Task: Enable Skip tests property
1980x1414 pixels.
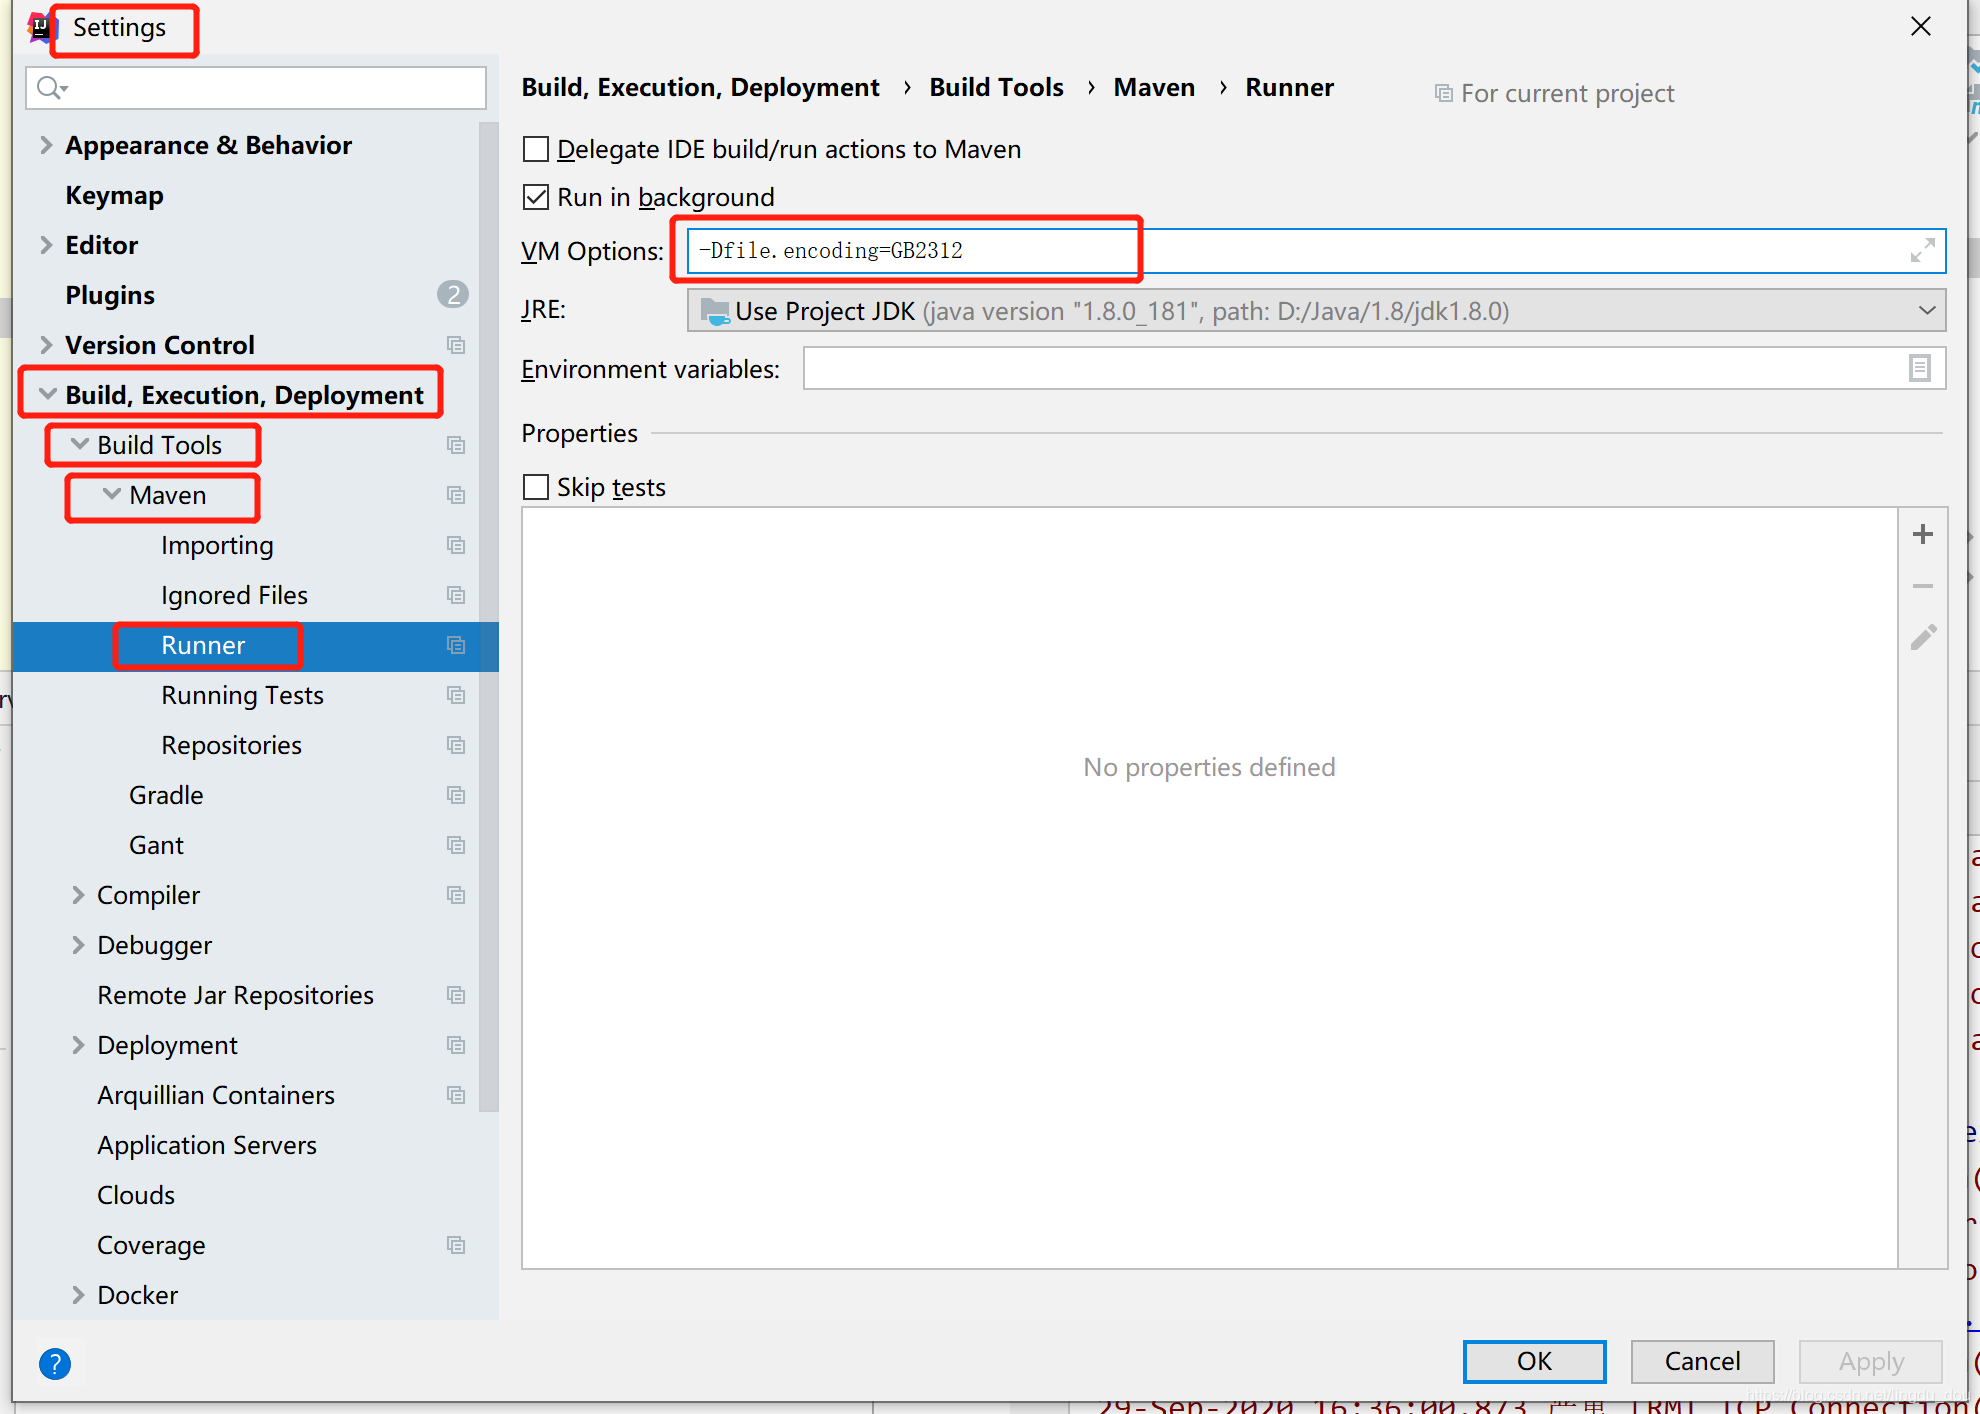Action: 537,485
